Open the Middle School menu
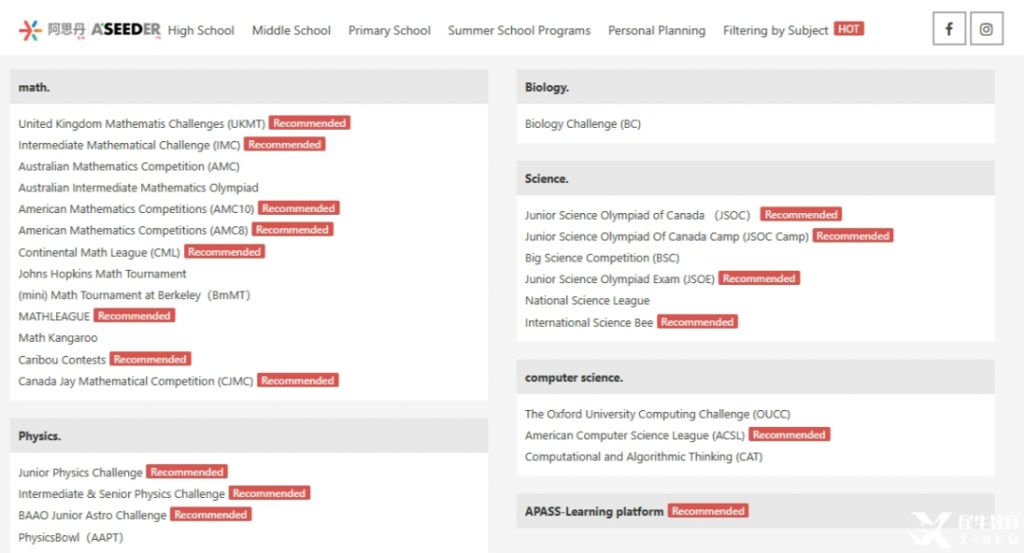The width and height of the screenshot is (1024, 553). pyautogui.click(x=291, y=31)
